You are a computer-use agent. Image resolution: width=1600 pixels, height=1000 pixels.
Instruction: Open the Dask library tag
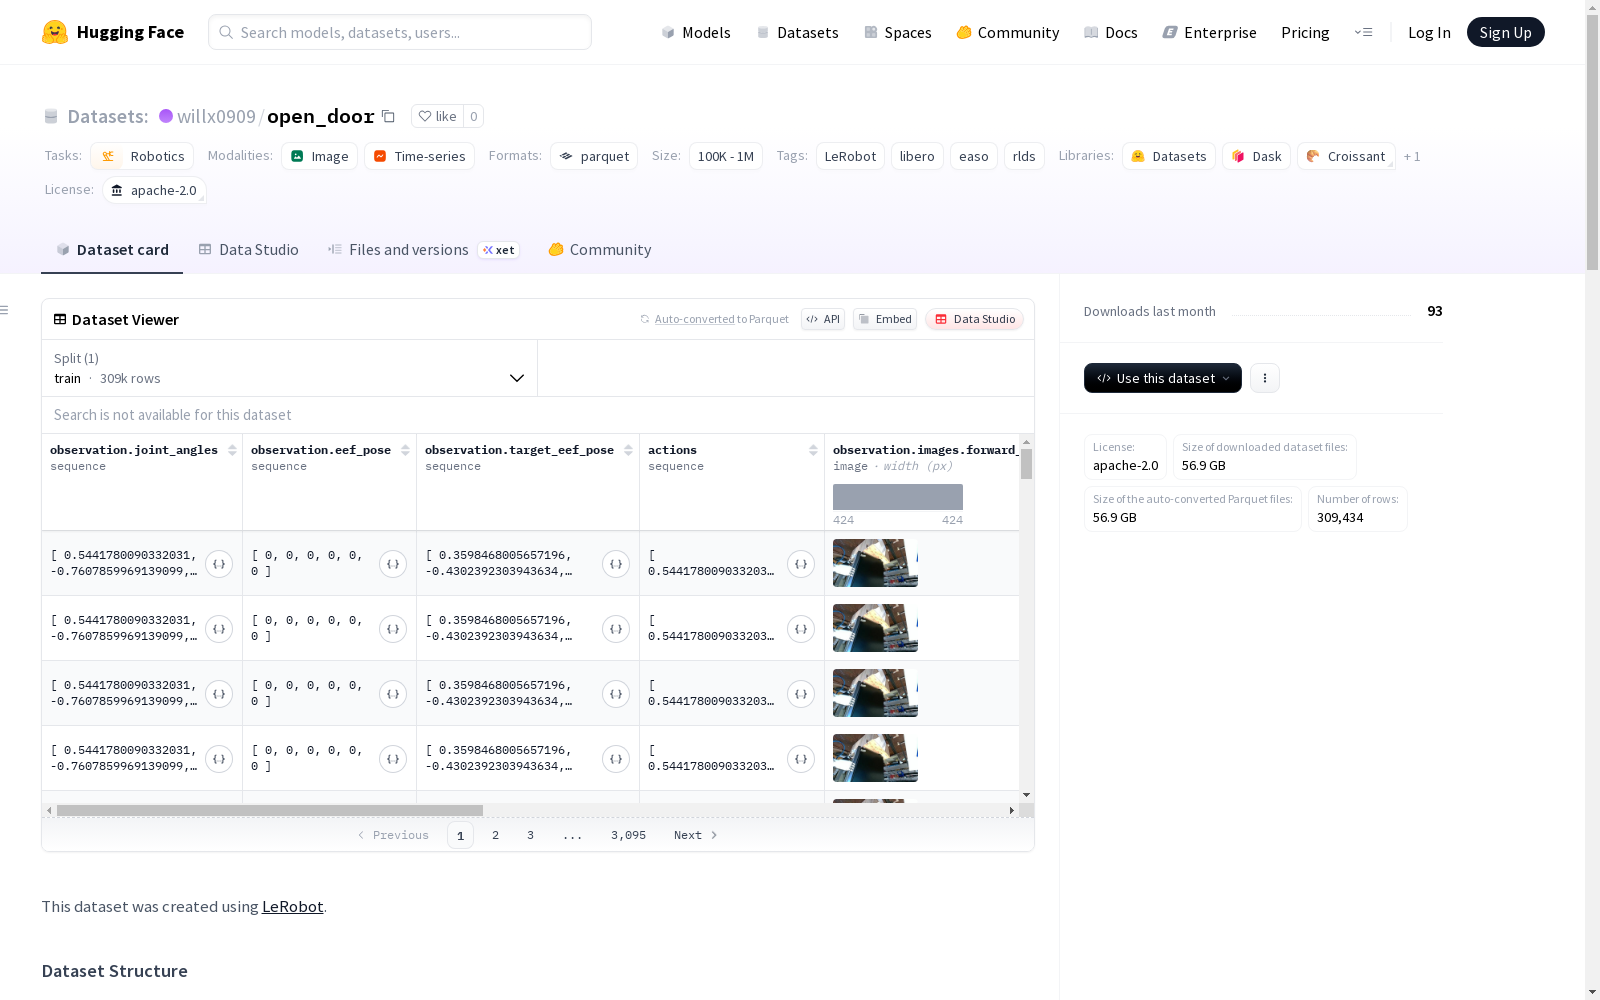pos(1256,156)
